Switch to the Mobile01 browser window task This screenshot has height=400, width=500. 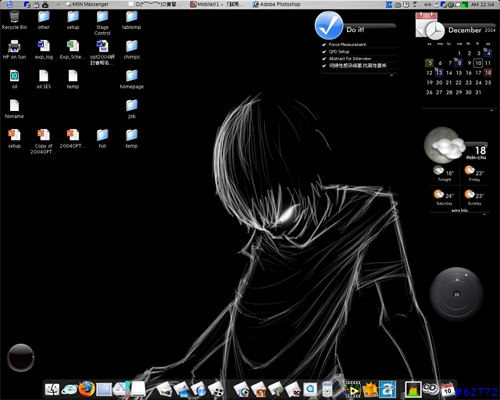(x=217, y=4)
